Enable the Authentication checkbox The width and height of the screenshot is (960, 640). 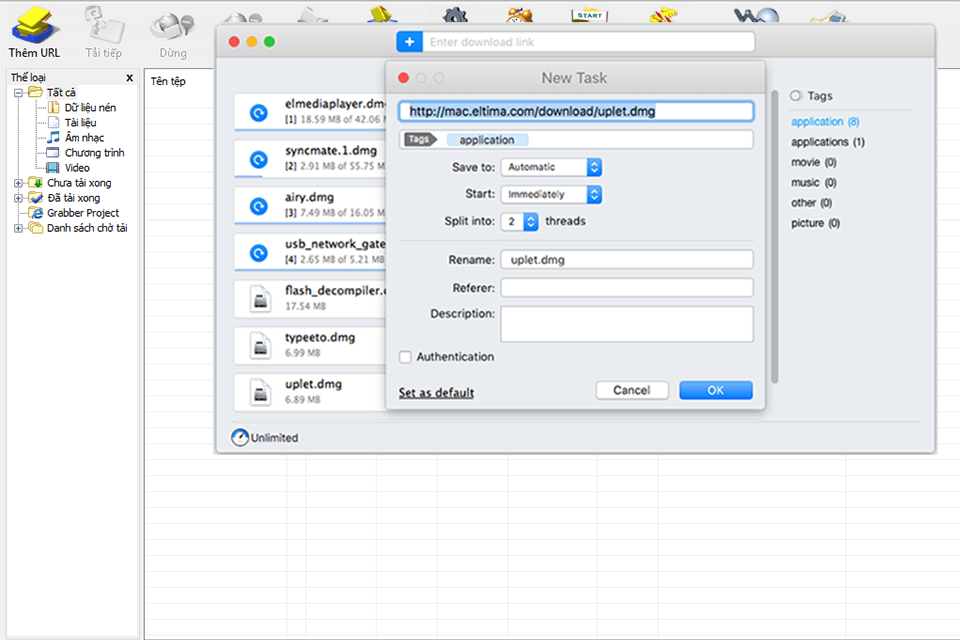pyautogui.click(x=406, y=357)
